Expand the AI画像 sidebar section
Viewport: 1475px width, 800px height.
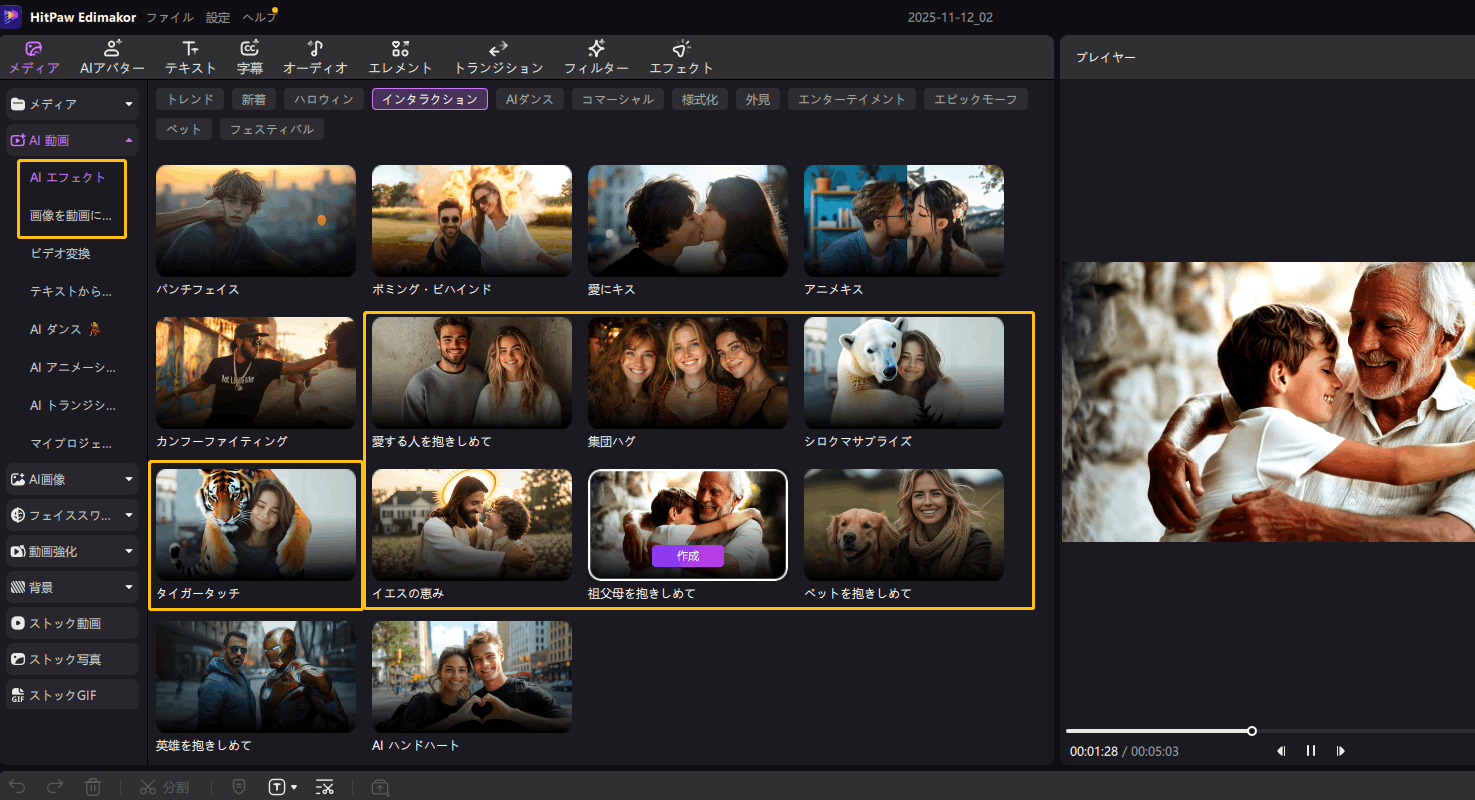[128, 479]
